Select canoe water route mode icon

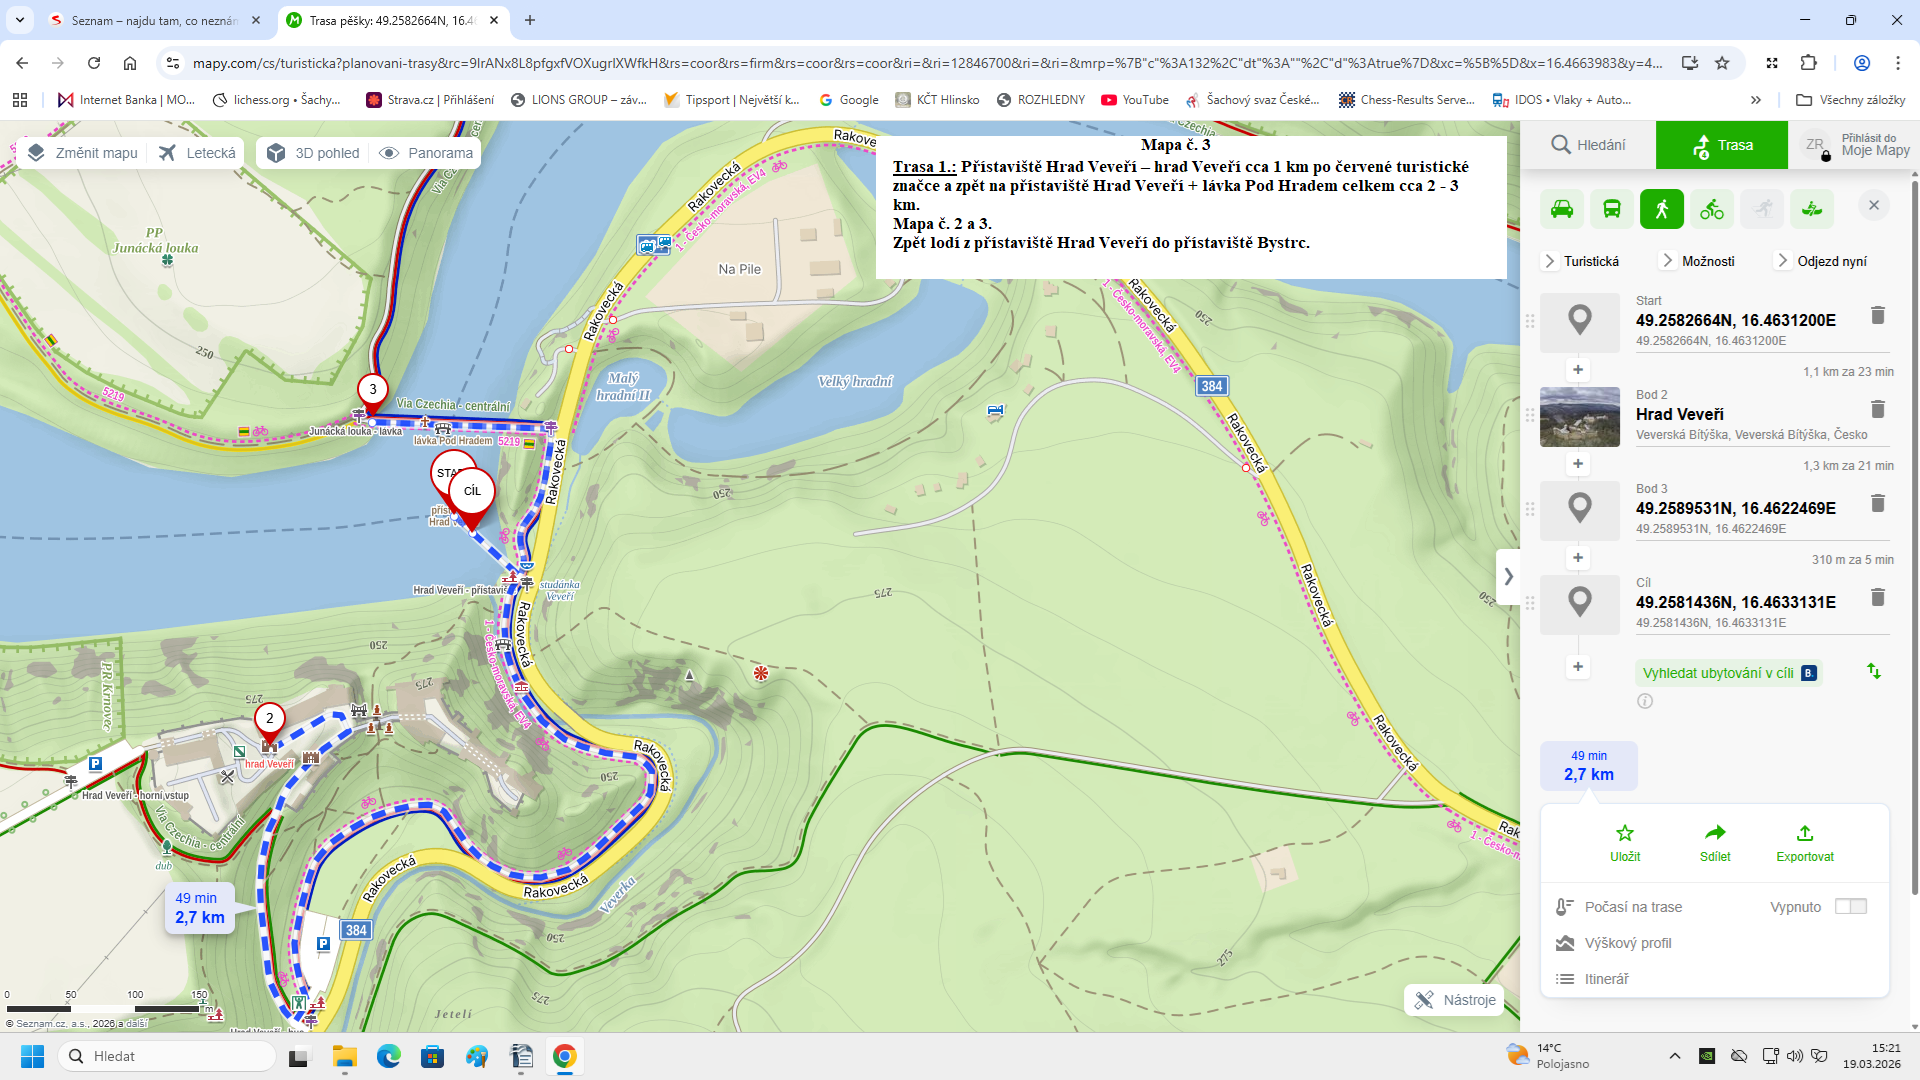pos(1811,209)
